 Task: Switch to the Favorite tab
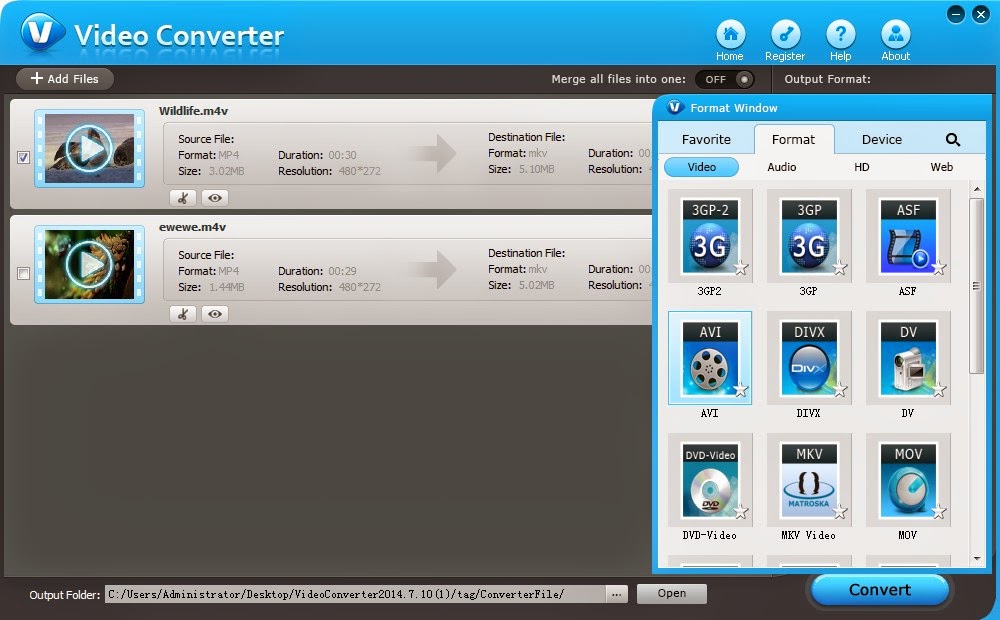pyautogui.click(x=706, y=140)
